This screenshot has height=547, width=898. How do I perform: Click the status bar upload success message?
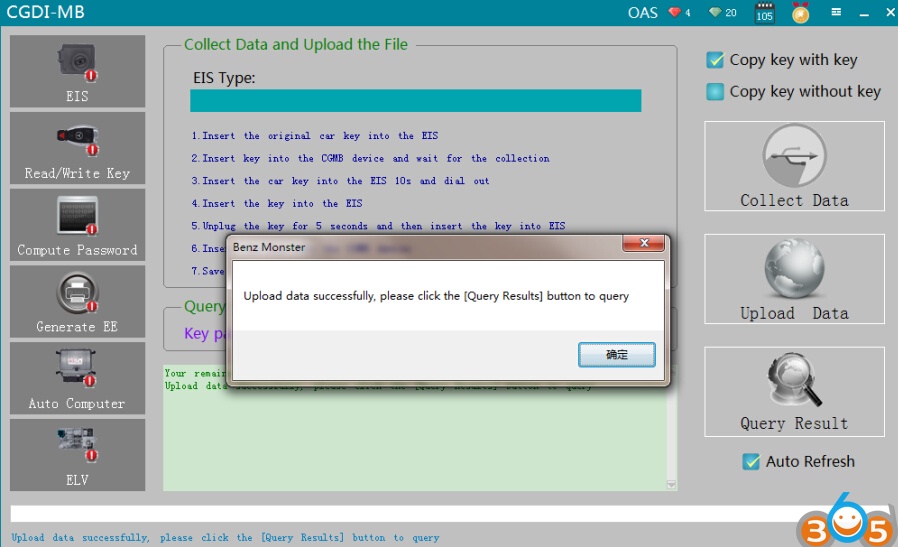225,537
